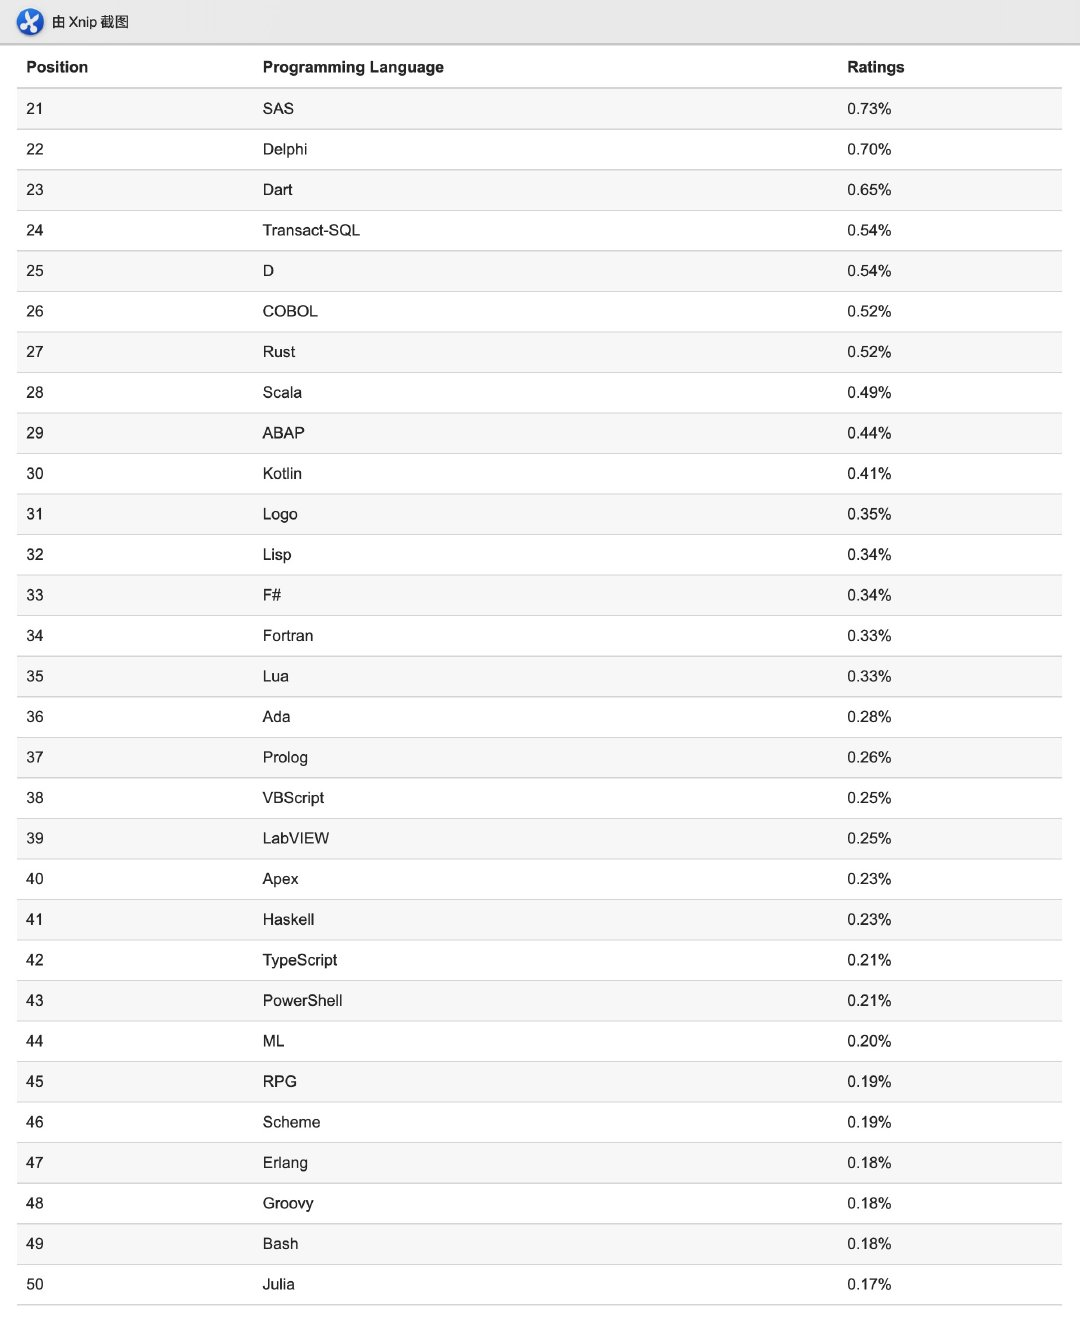Click position number 44
Viewport: 1080px width, 1322px height.
point(35,1041)
